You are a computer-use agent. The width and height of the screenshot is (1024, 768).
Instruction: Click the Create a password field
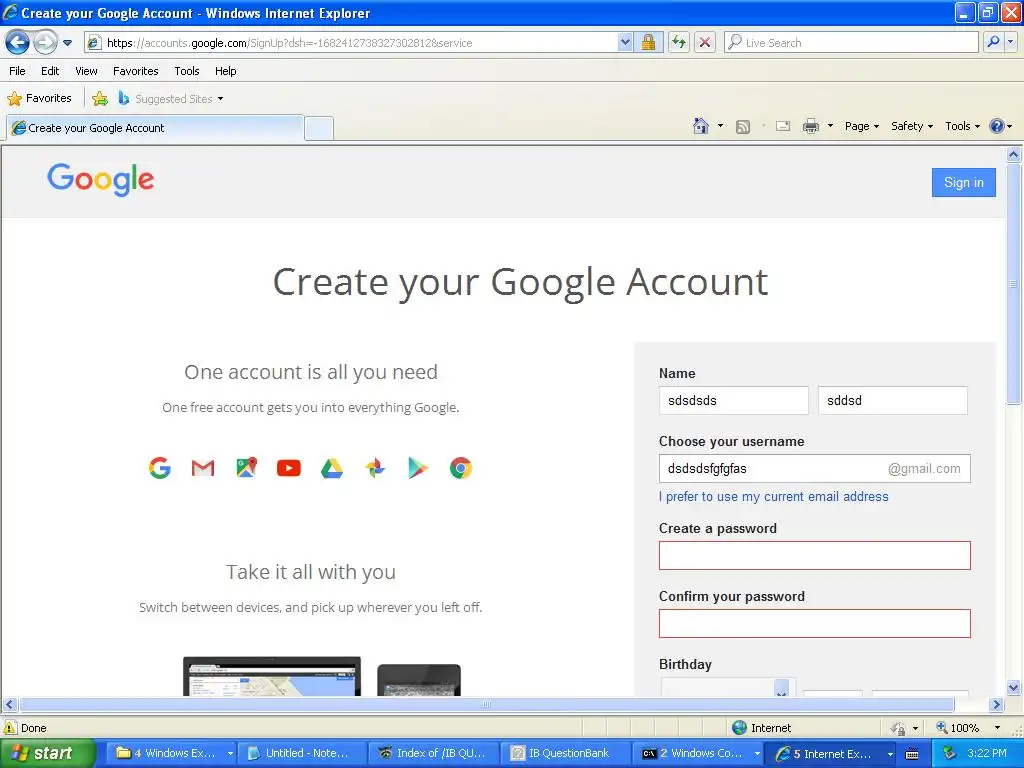[814, 556]
